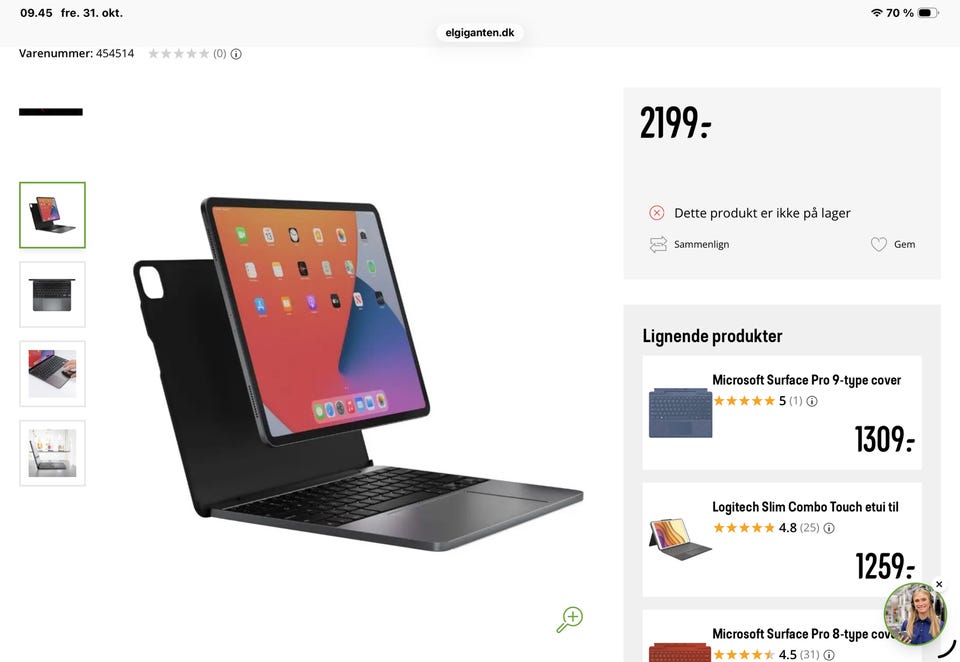Click info icon by Surface Pro 8 rating
The image size is (960, 662).
coord(829,655)
